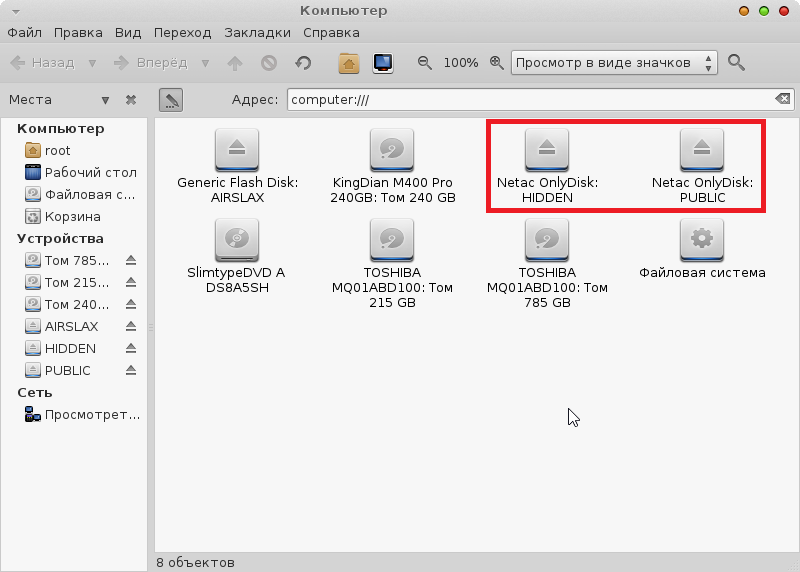Screen dimensions: 800x572
Task: Open the Вид menu
Action: [128, 33]
